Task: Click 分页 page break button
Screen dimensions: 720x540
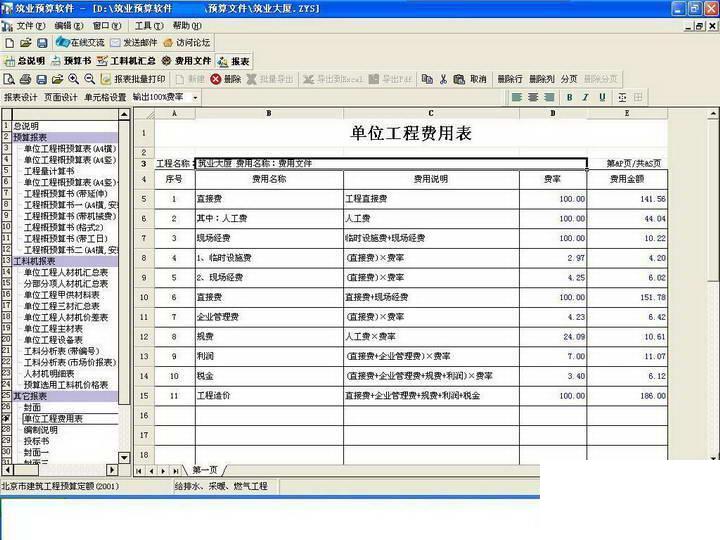Action: pos(569,79)
